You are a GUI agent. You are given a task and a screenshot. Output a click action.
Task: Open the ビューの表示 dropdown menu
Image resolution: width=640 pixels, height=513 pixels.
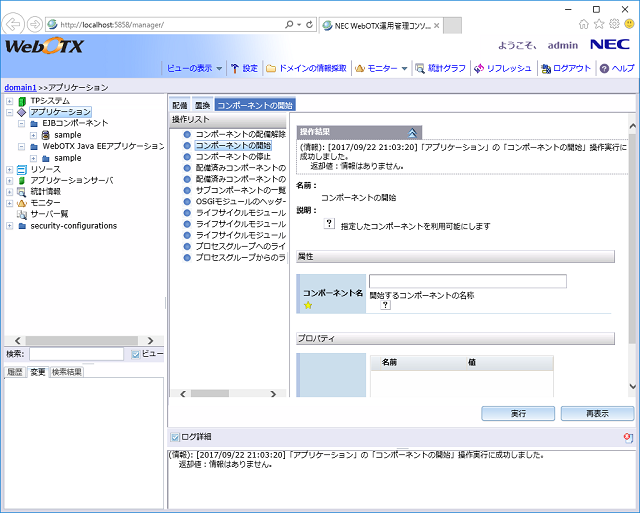(x=193, y=68)
